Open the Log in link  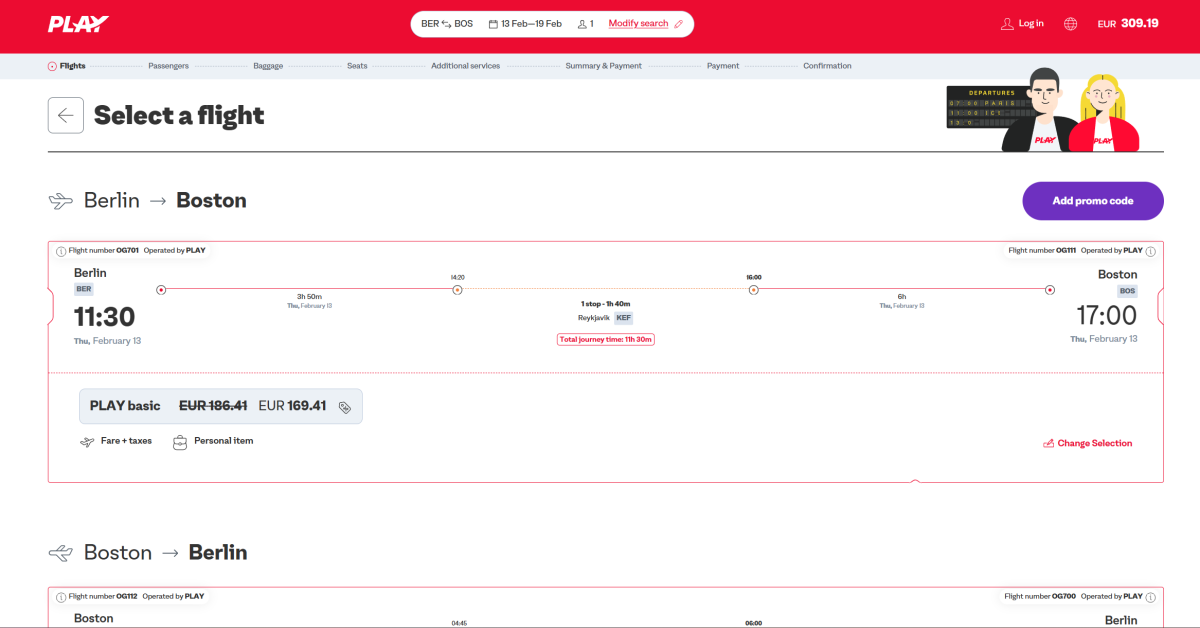1022,24
